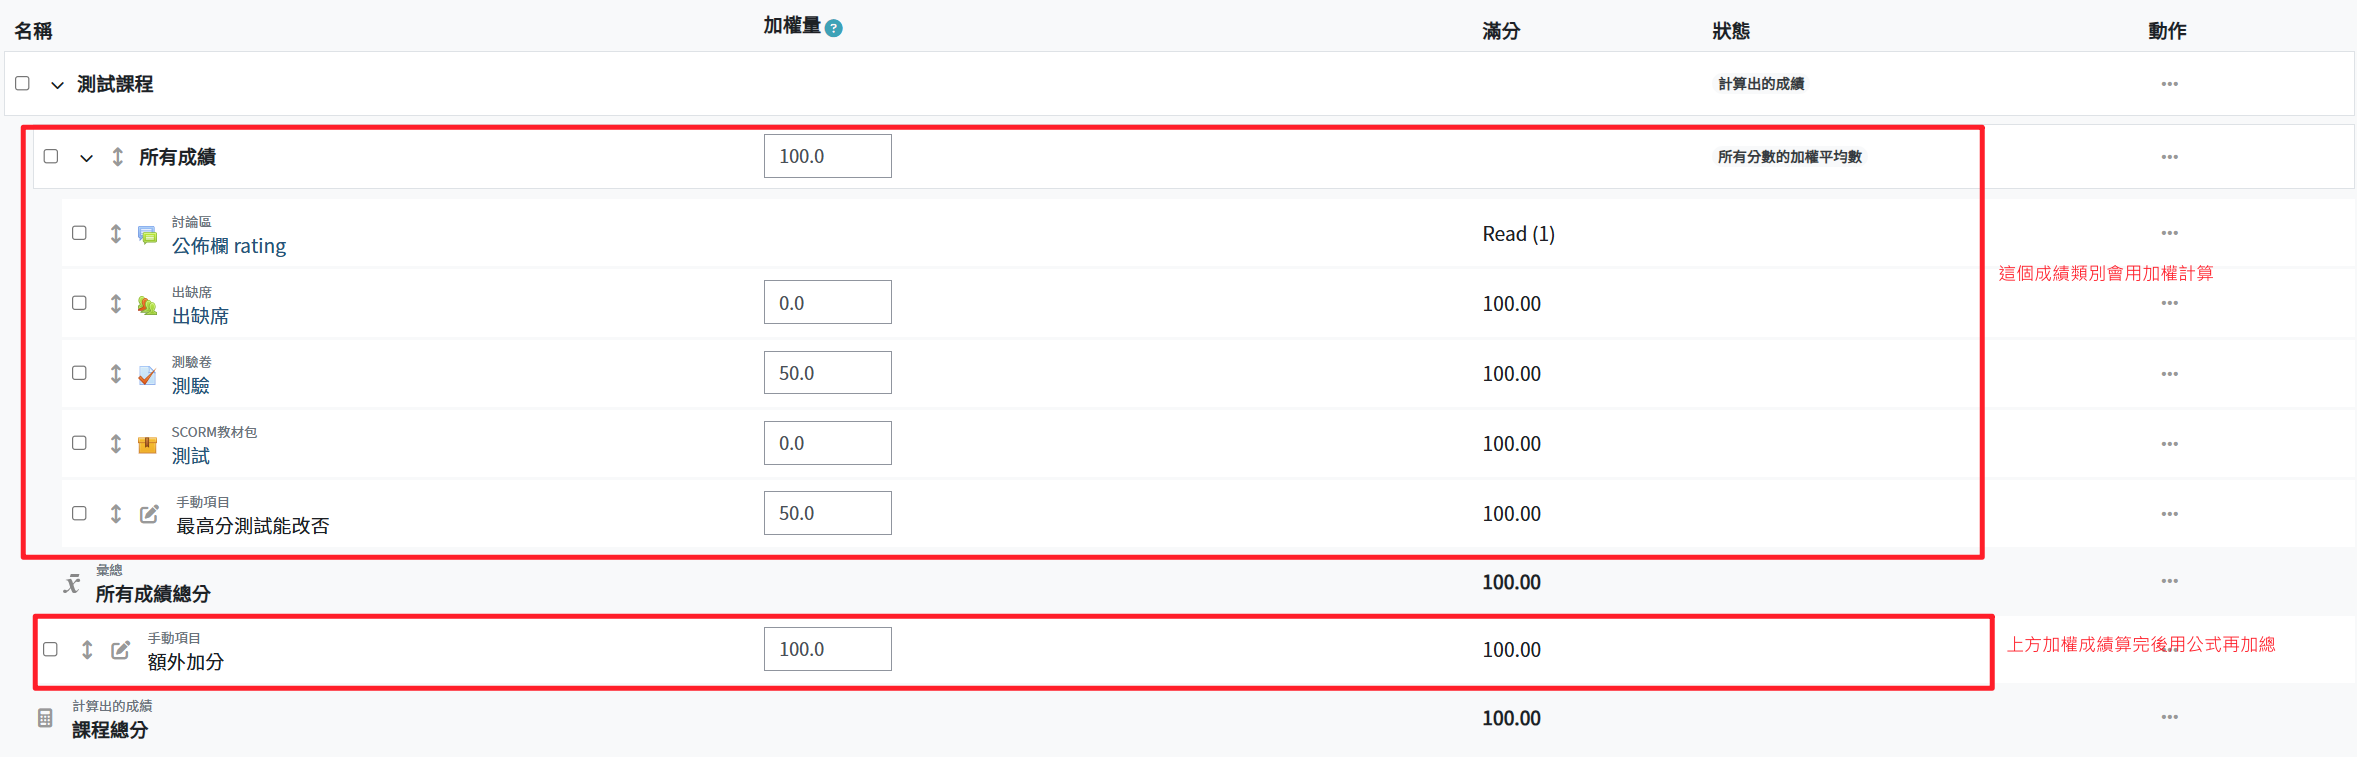Viewport: 2357px width, 757px height.
Task: Open the actions menu for 額外加分
Action: (2169, 650)
